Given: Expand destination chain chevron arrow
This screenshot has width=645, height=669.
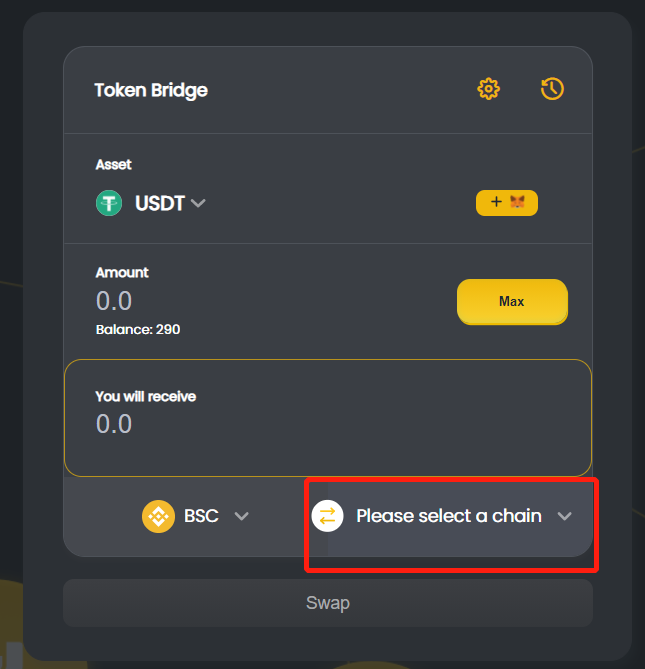Looking at the screenshot, I should click(x=564, y=516).
